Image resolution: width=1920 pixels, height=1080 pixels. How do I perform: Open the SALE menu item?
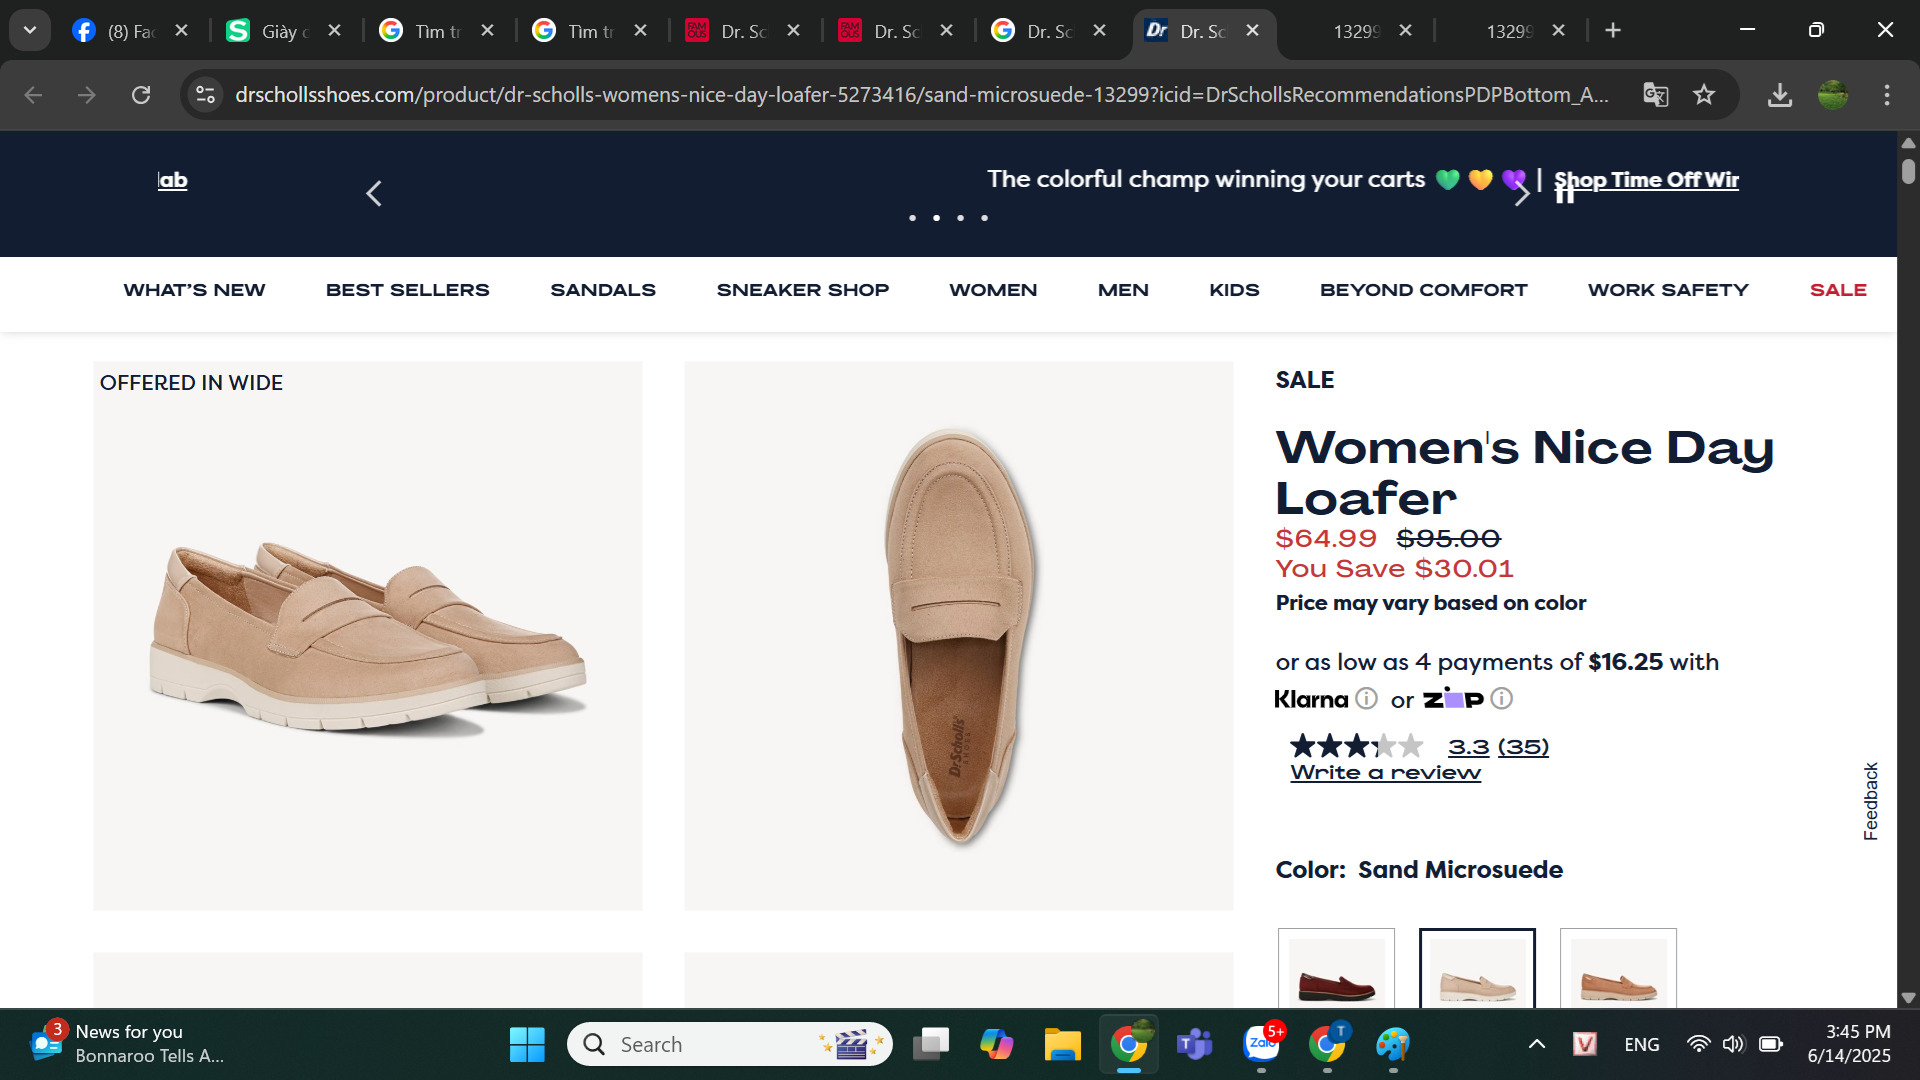point(1838,290)
